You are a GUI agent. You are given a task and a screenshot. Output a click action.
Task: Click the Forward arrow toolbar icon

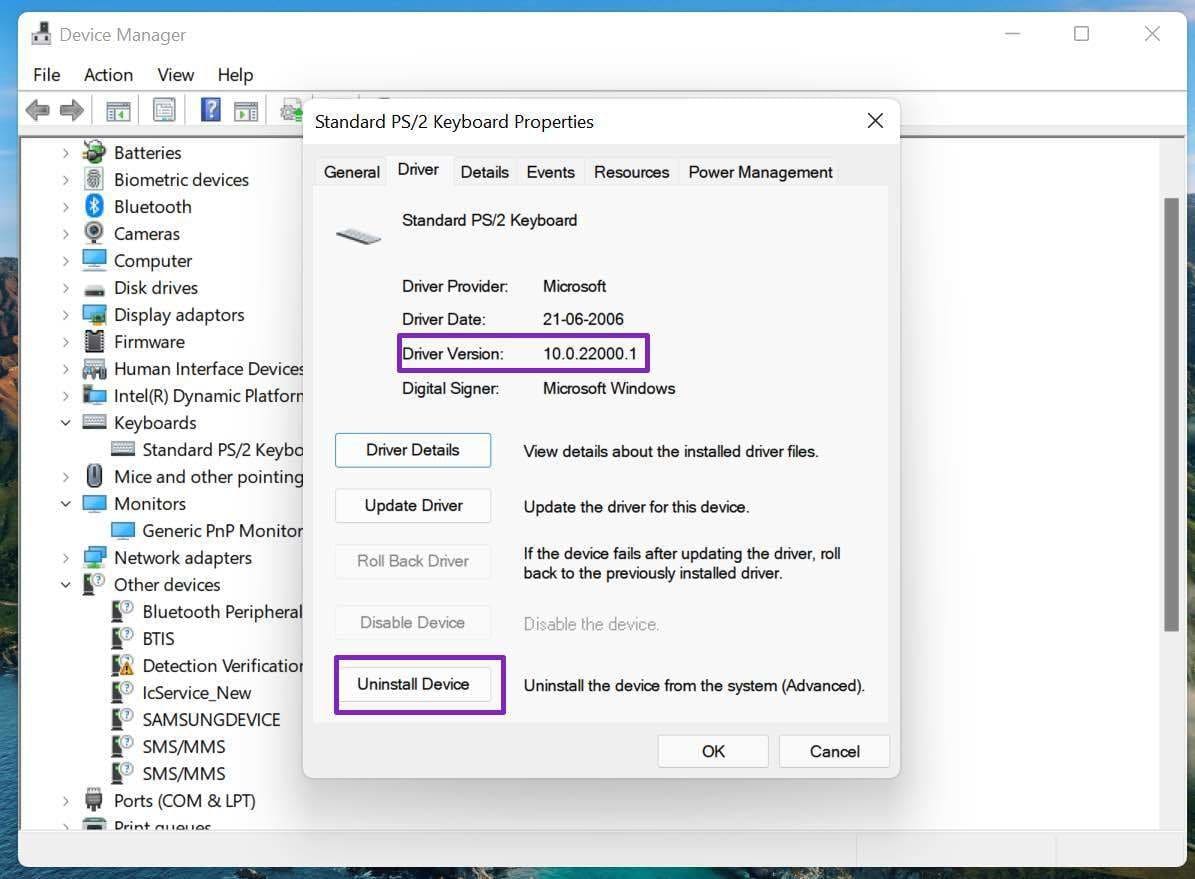(72, 111)
